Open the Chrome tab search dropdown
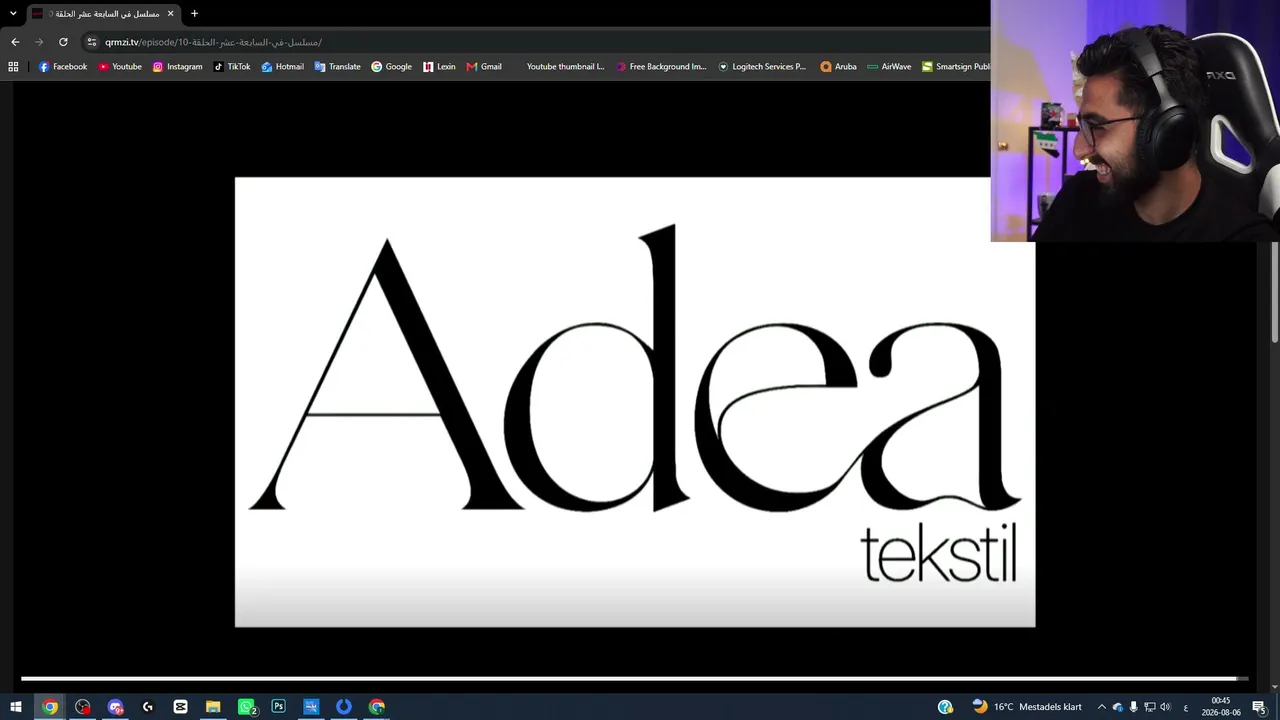The width and height of the screenshot is (1280, 720). pos(13,14)
